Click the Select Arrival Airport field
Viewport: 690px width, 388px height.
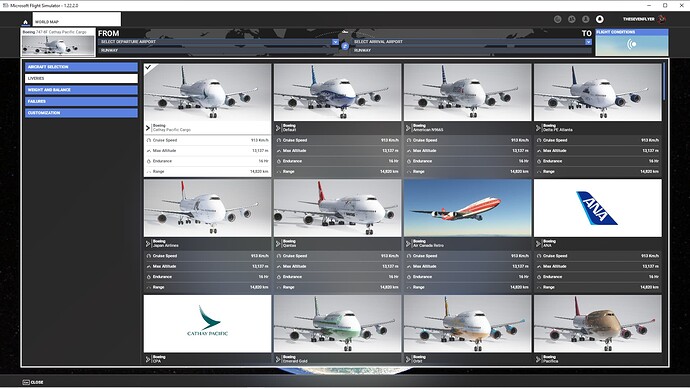[471, 42]
